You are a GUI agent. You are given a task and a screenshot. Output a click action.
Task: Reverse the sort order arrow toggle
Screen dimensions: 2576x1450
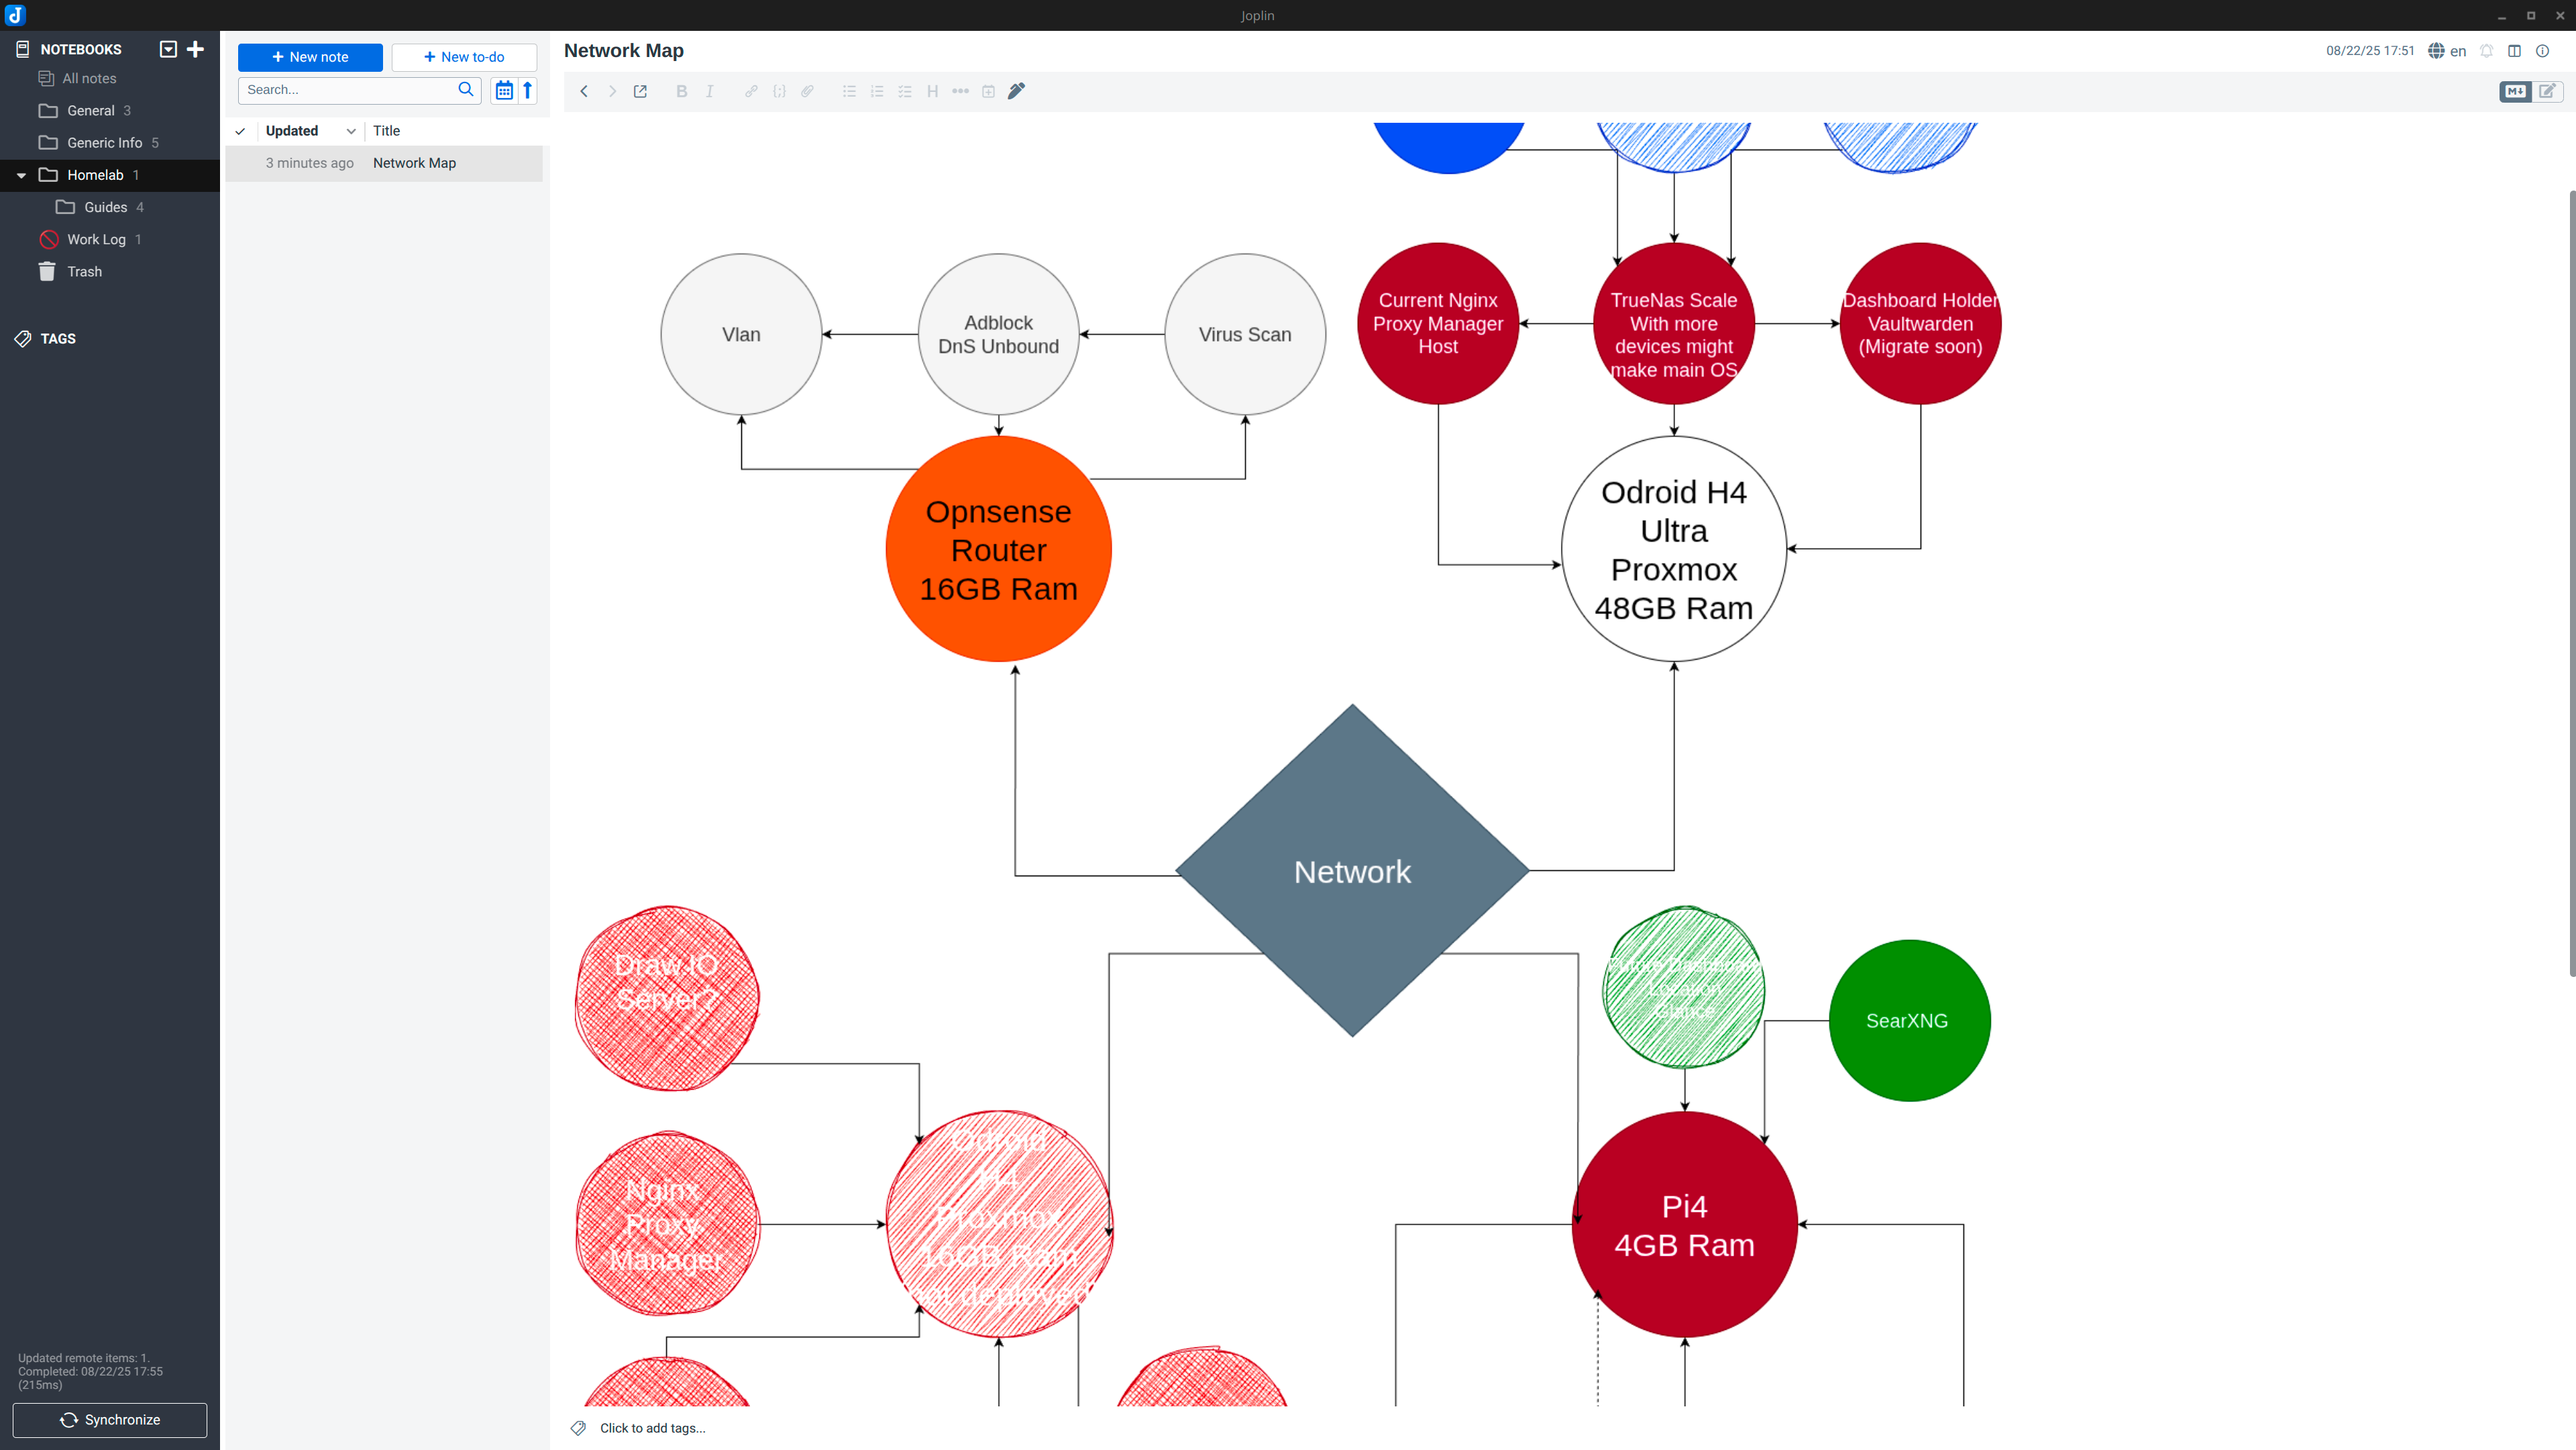pyautogui.click(x=528, y=90)
